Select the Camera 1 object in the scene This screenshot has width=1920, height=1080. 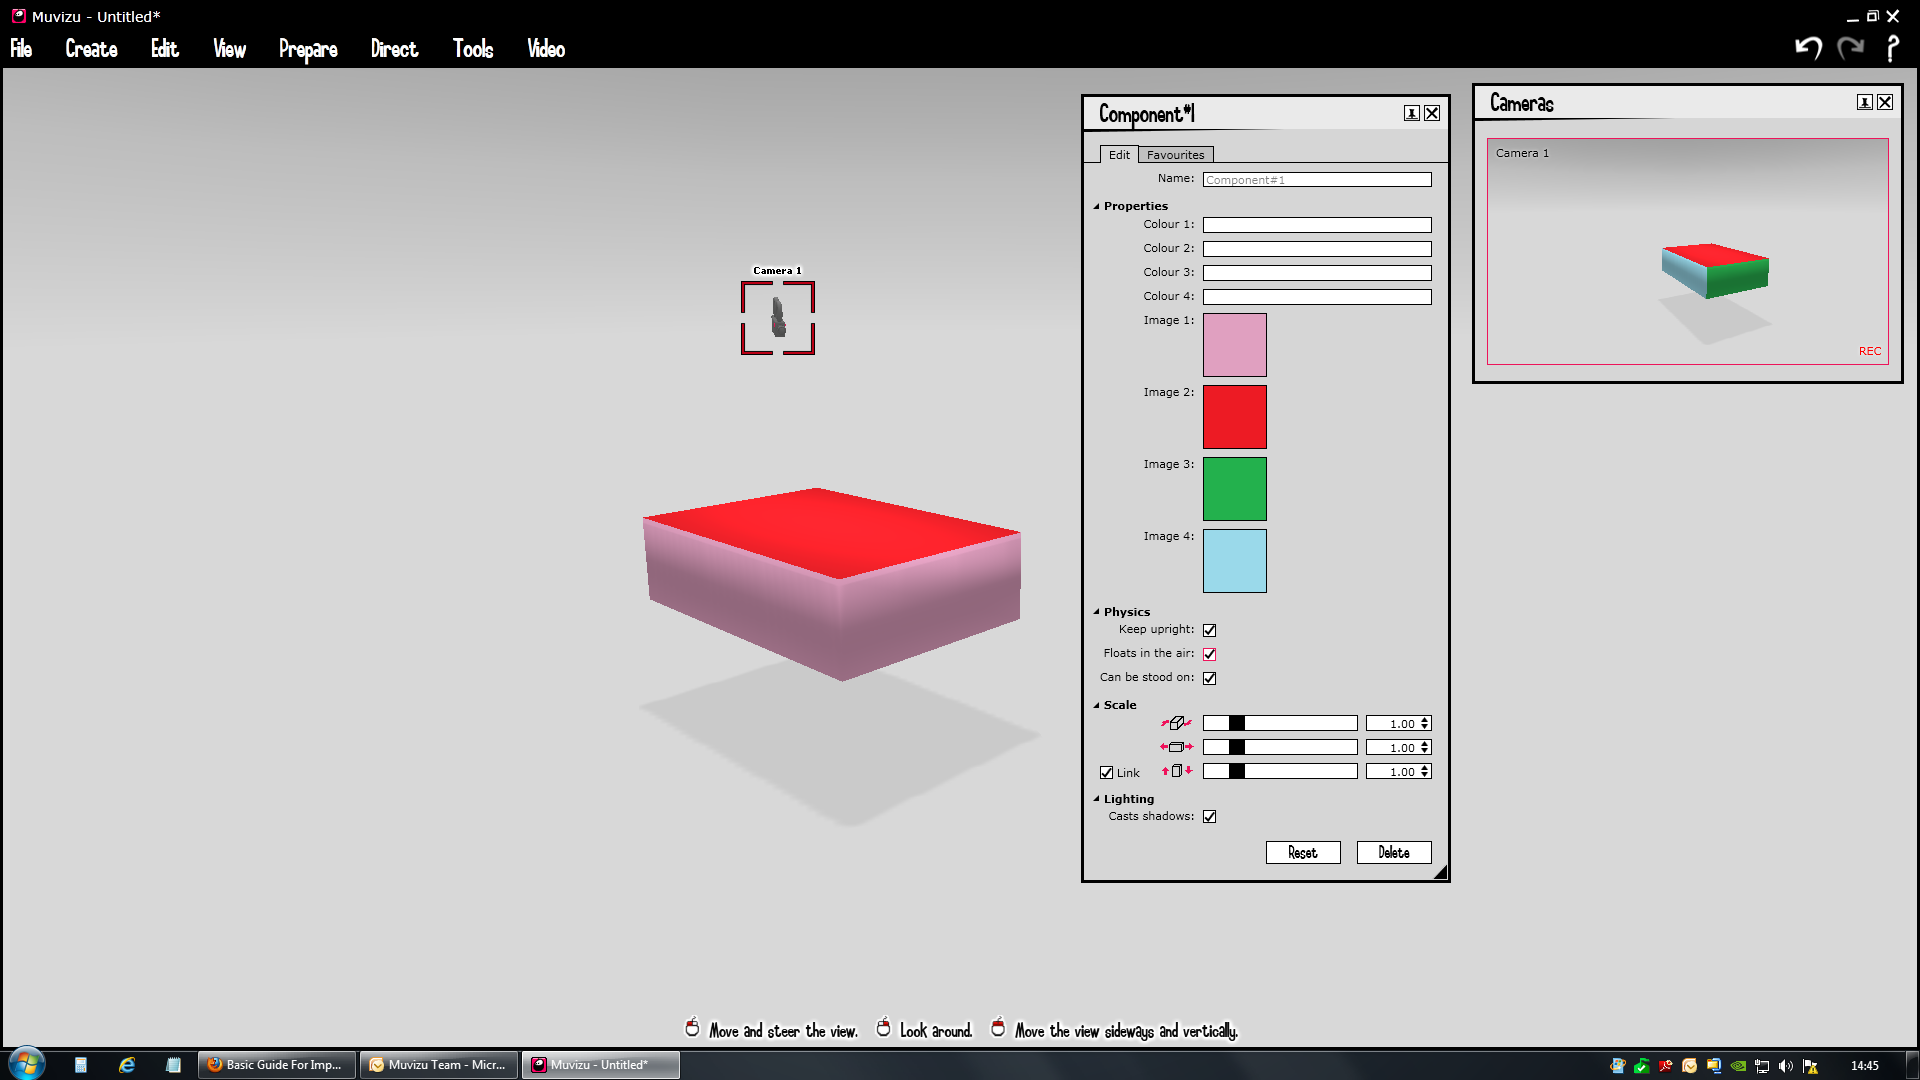click(778, 317)
